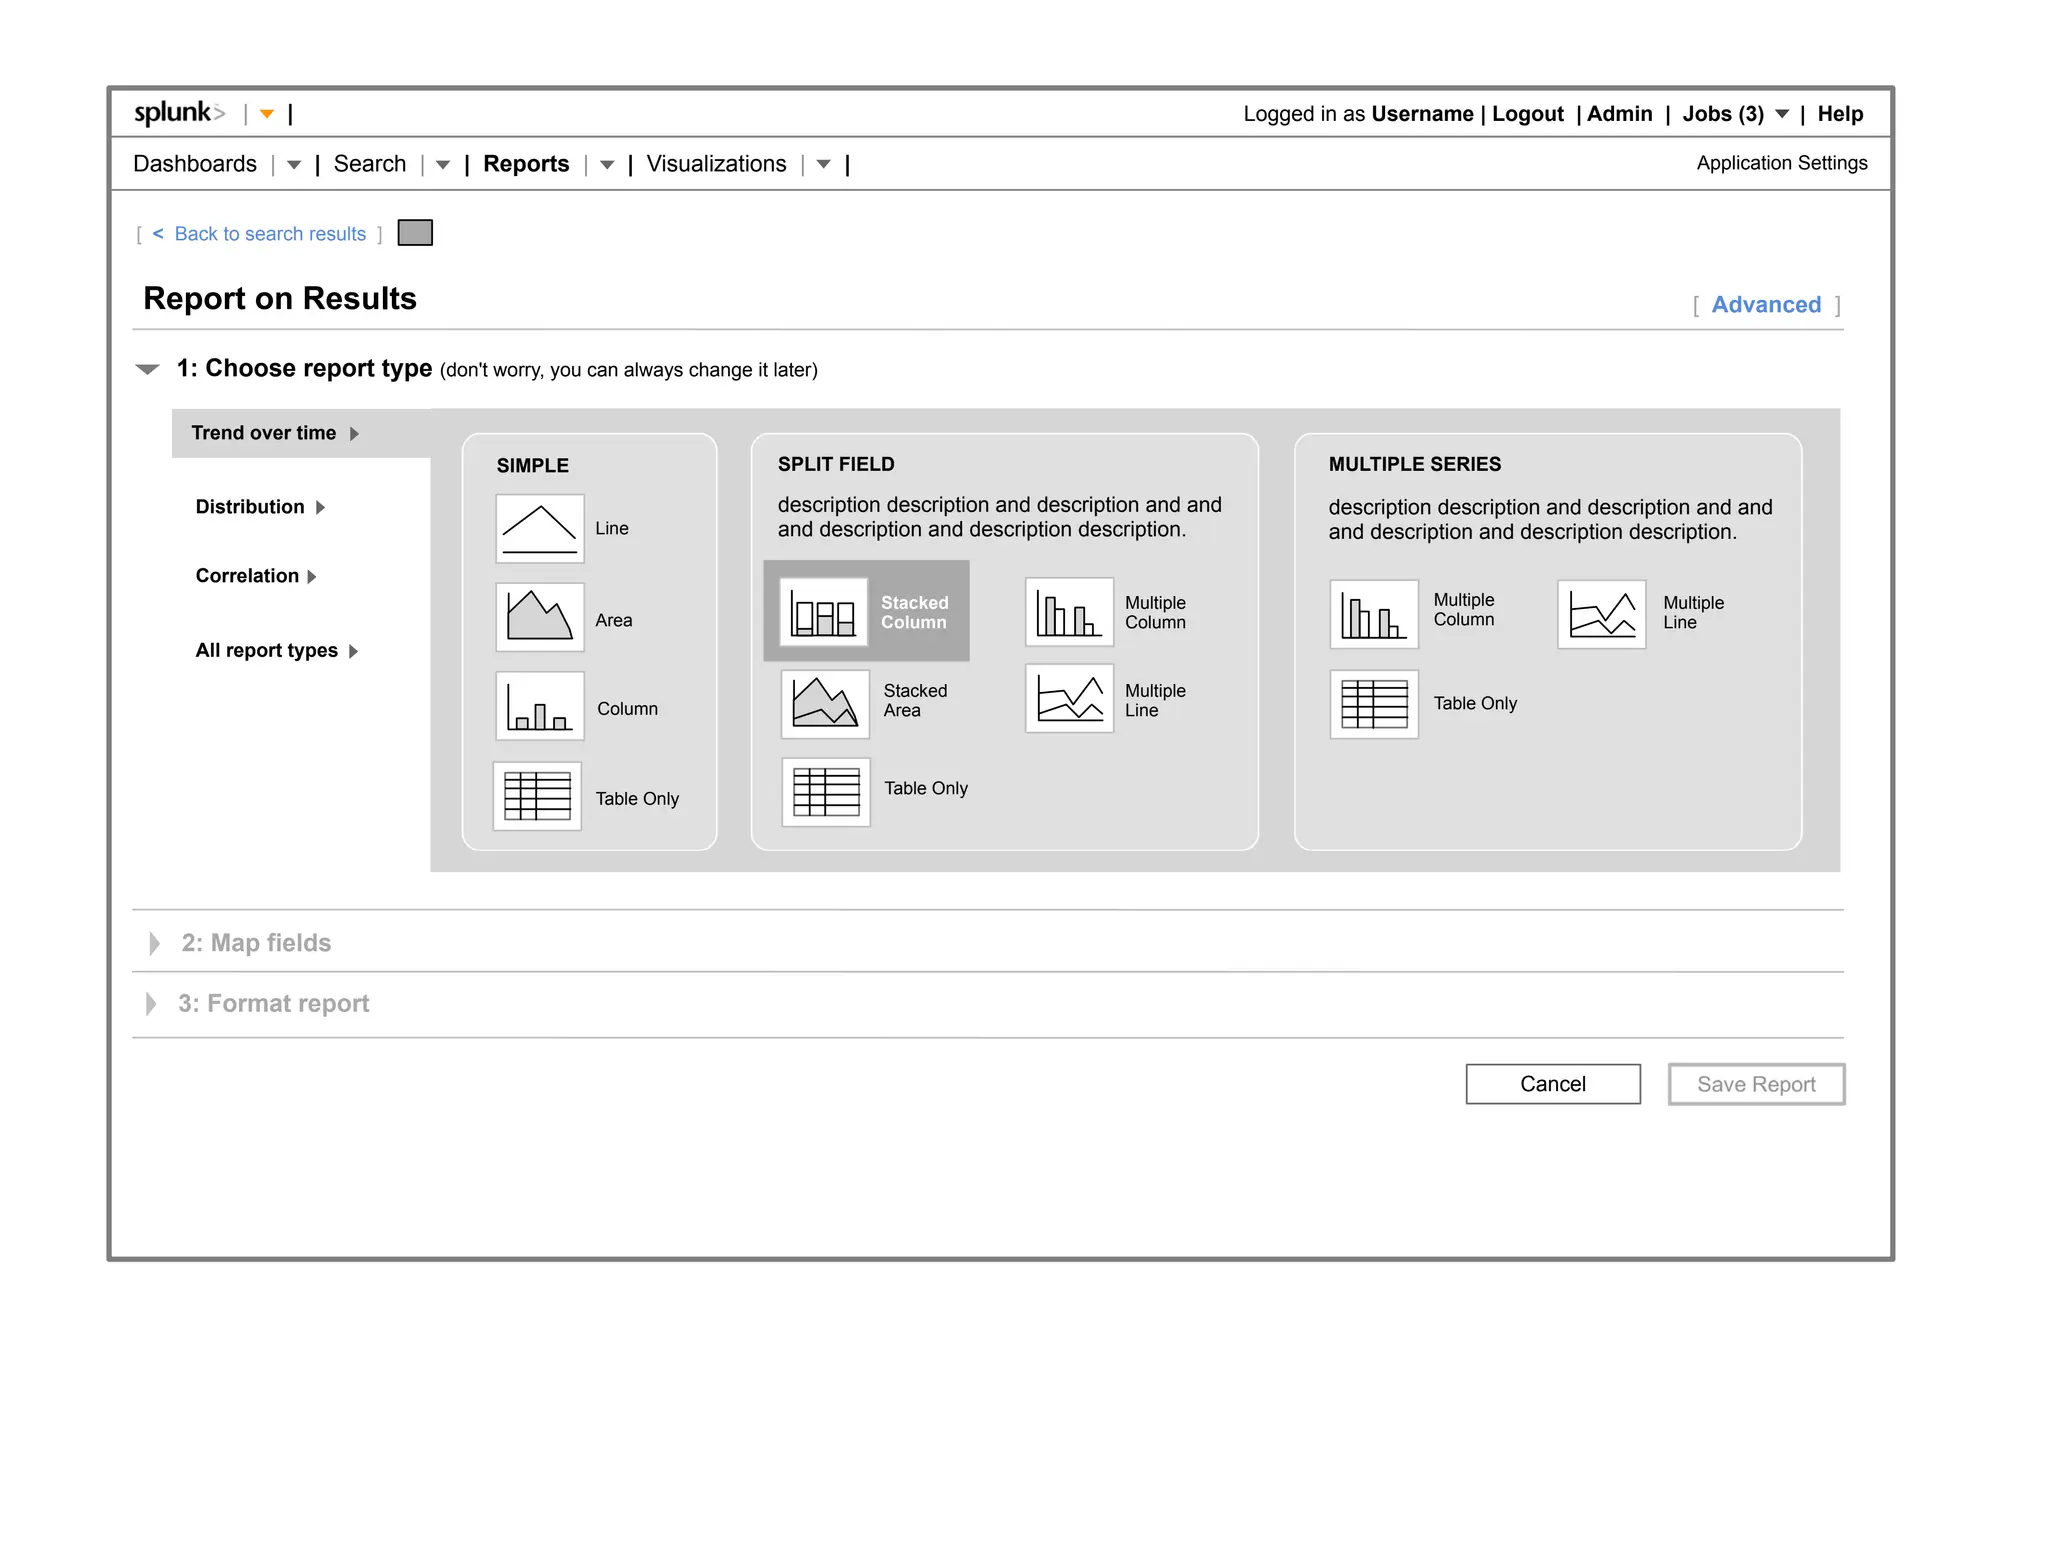Collapse step 1 Choose report type
This screenshot has width=2048, height=1566.
(x=147, y=369)
